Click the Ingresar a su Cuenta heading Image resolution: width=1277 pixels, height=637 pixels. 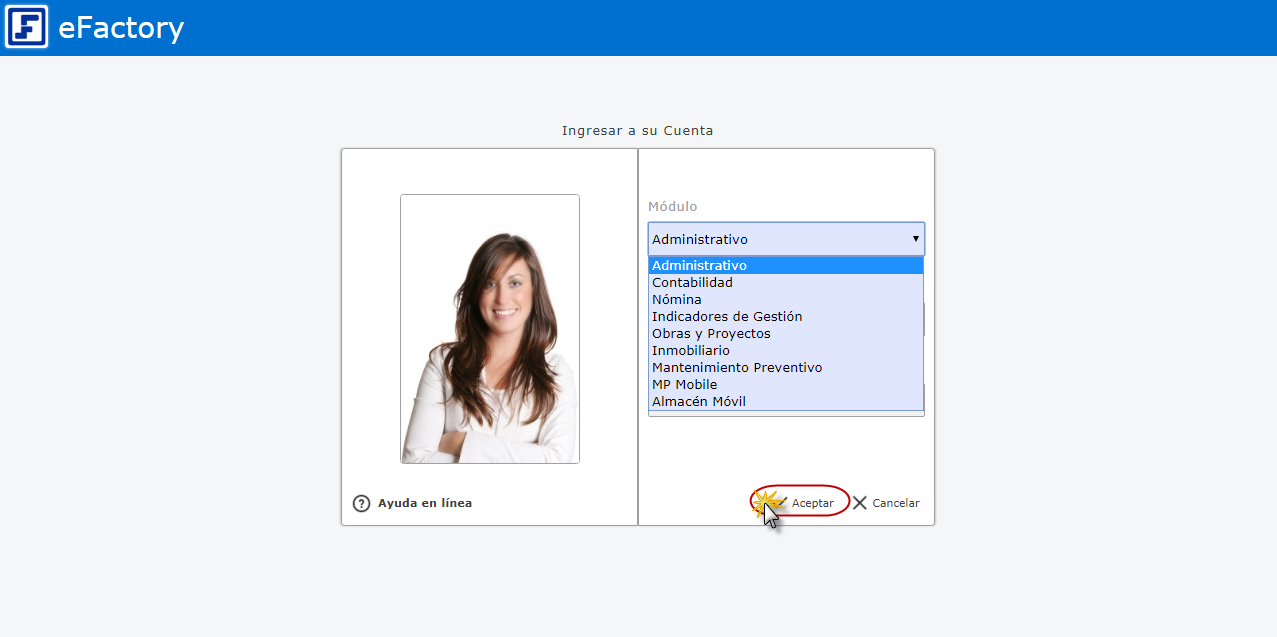pos(638,131)
